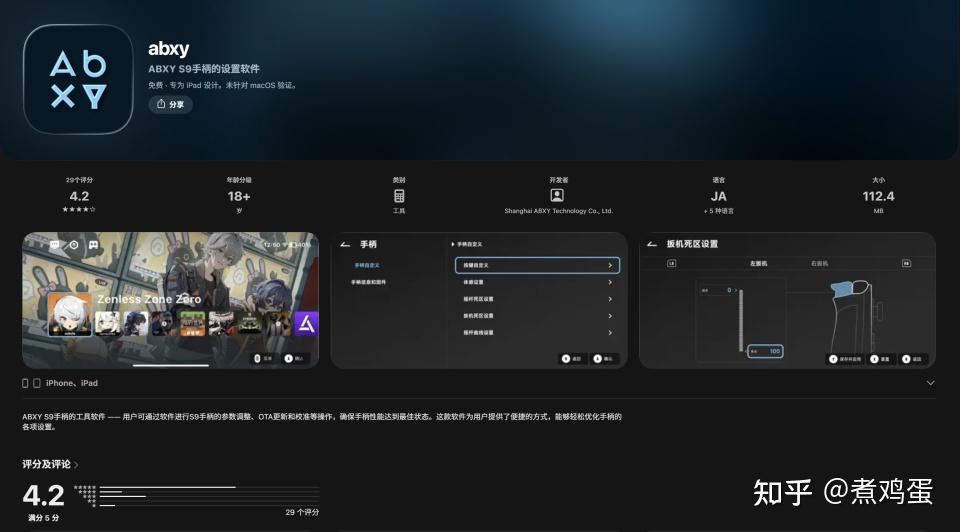Click the star rating under 4.2
The width and height of the screenshot is (960, 532).
pyautogui.click(x=79, y=209)
